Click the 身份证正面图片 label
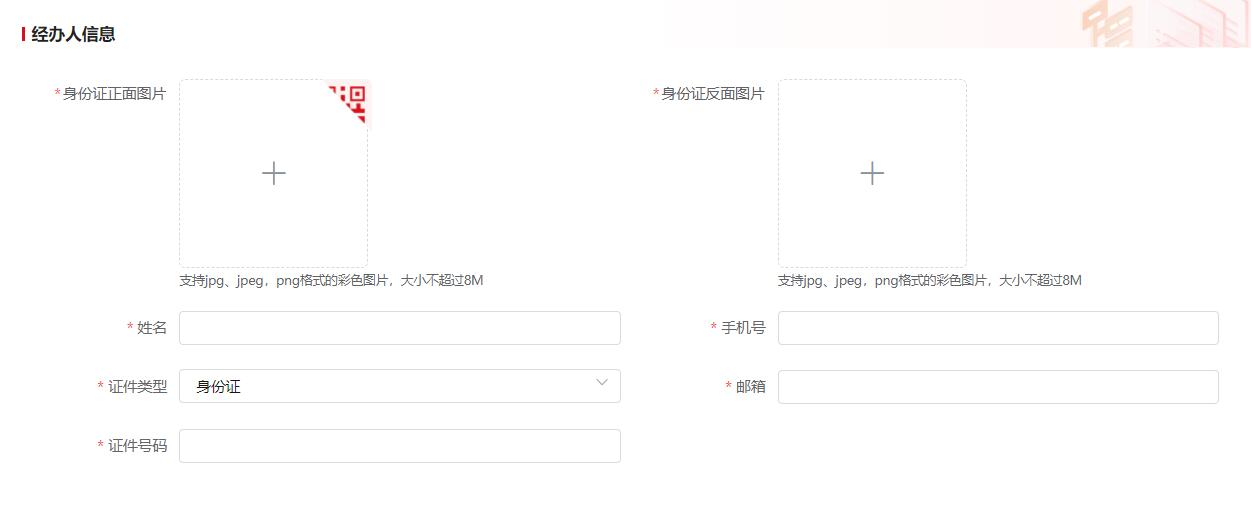This screenshot has height=510, width=1251. 114,93
